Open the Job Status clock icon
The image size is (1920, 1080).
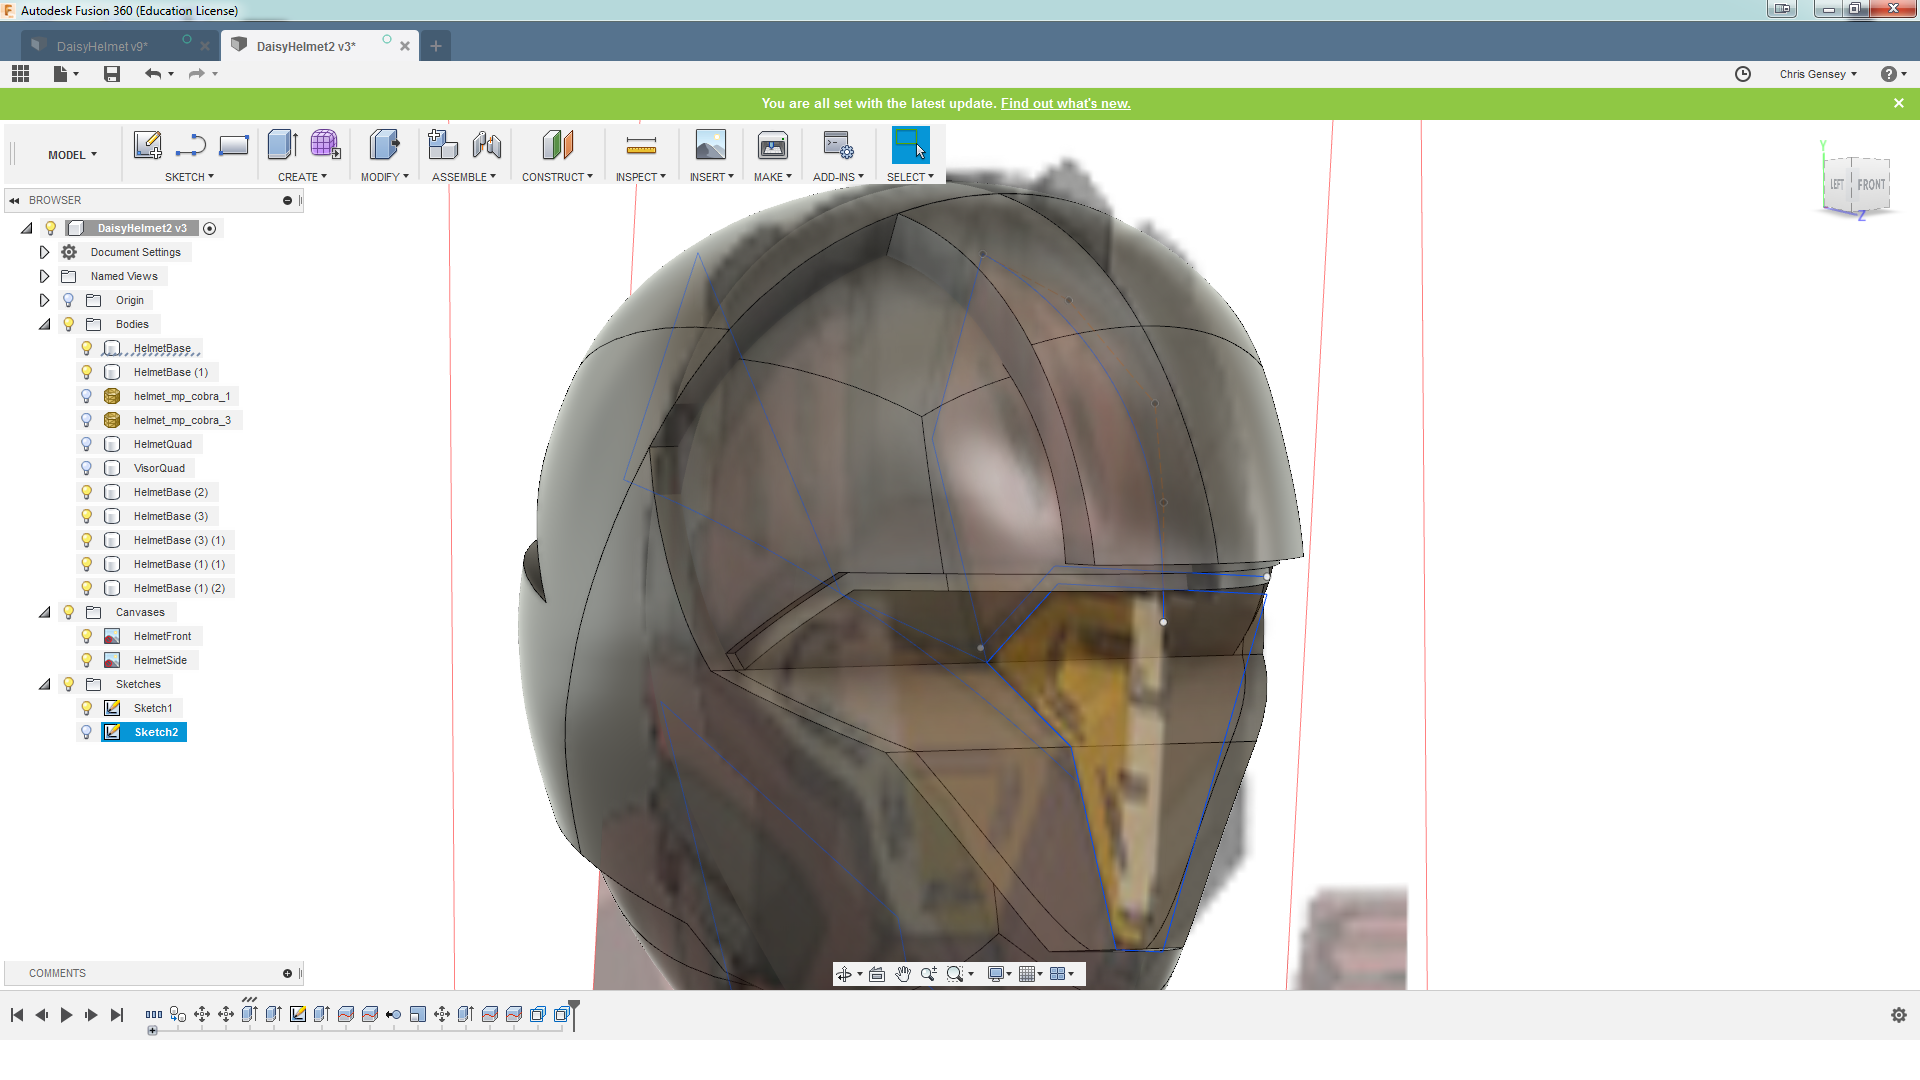coord(1743,74)
